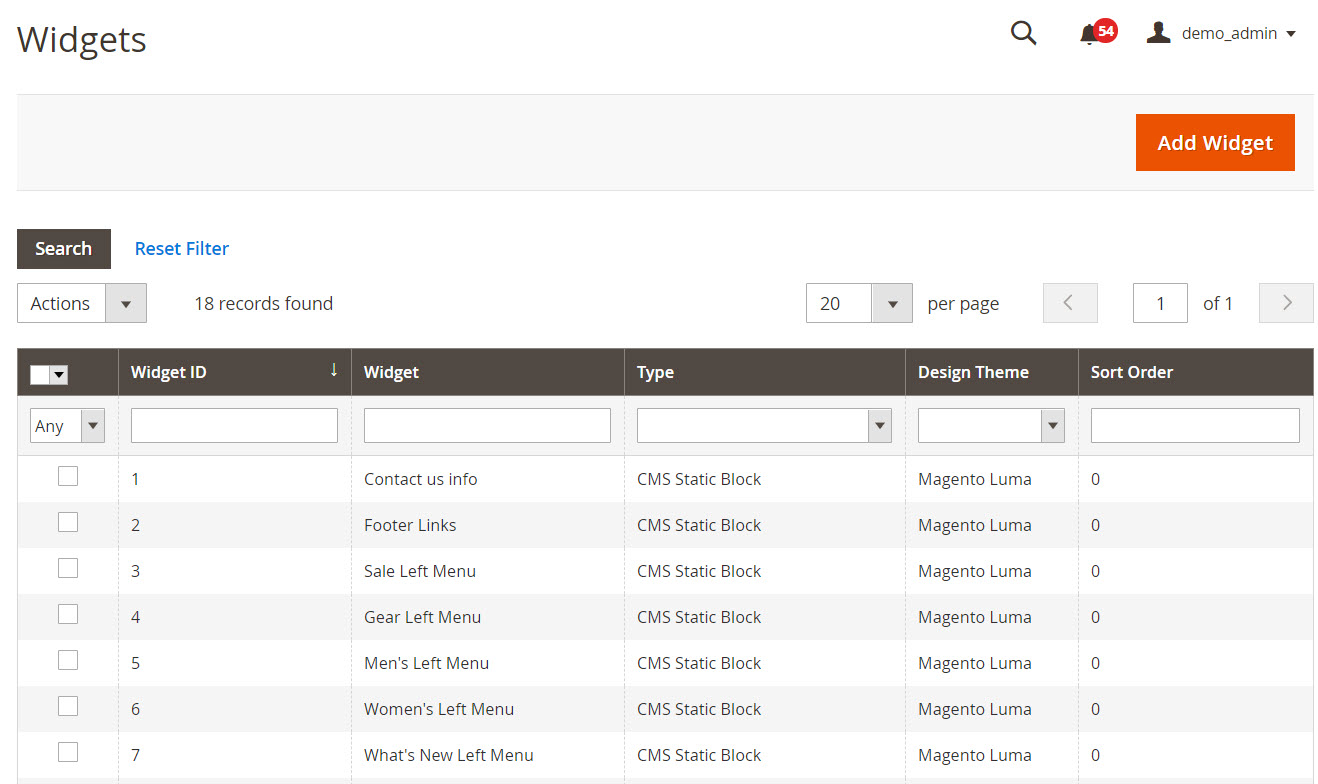This screenshot has height=784, width=1318.
Task: Click CMS Static Block in Footer Links row
Action: 699,525
